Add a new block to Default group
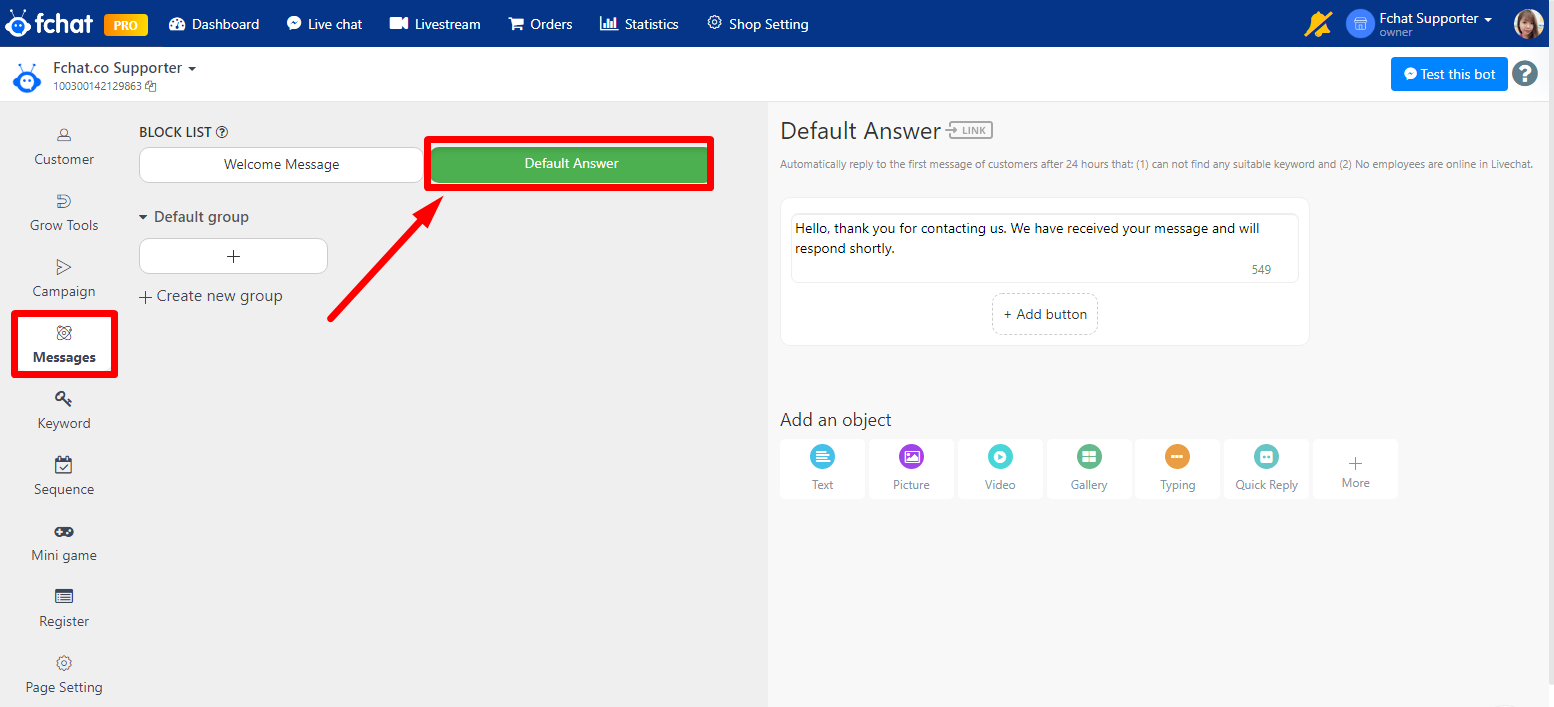The width and height of the screenshot is (1554, 707). [x=233, y=256]
